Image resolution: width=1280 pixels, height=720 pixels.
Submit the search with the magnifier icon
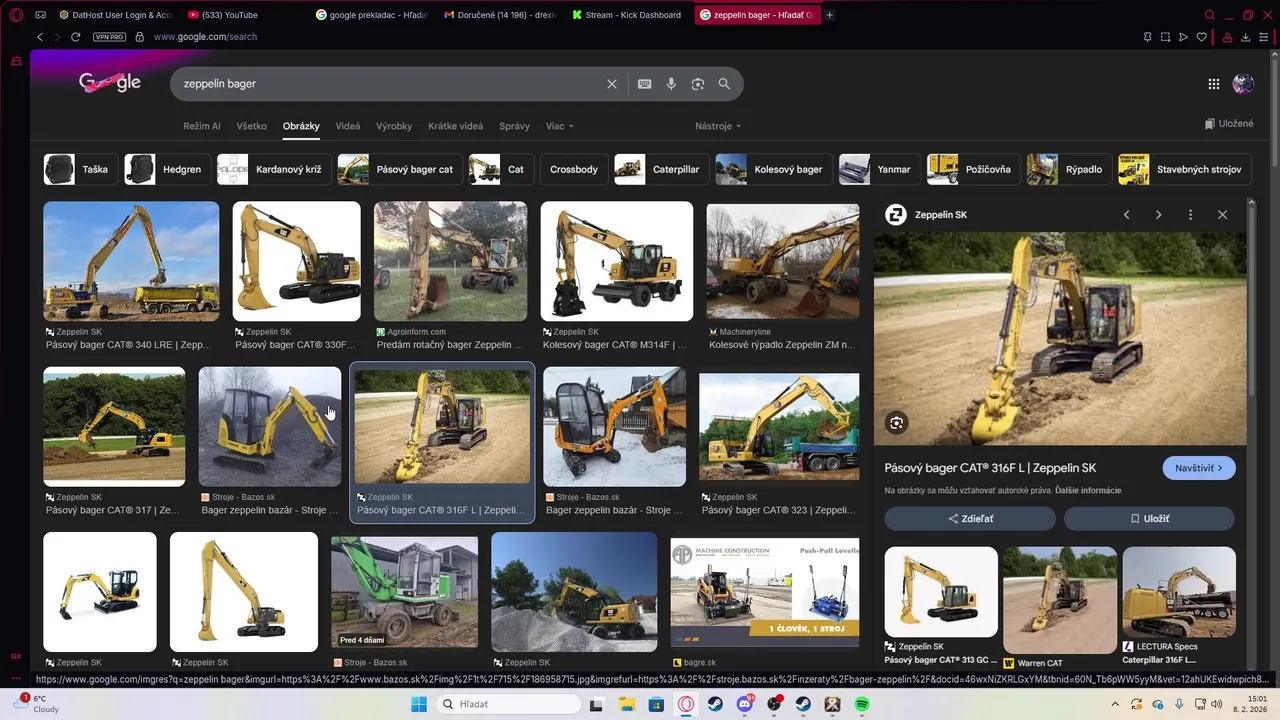coord(724,84)
